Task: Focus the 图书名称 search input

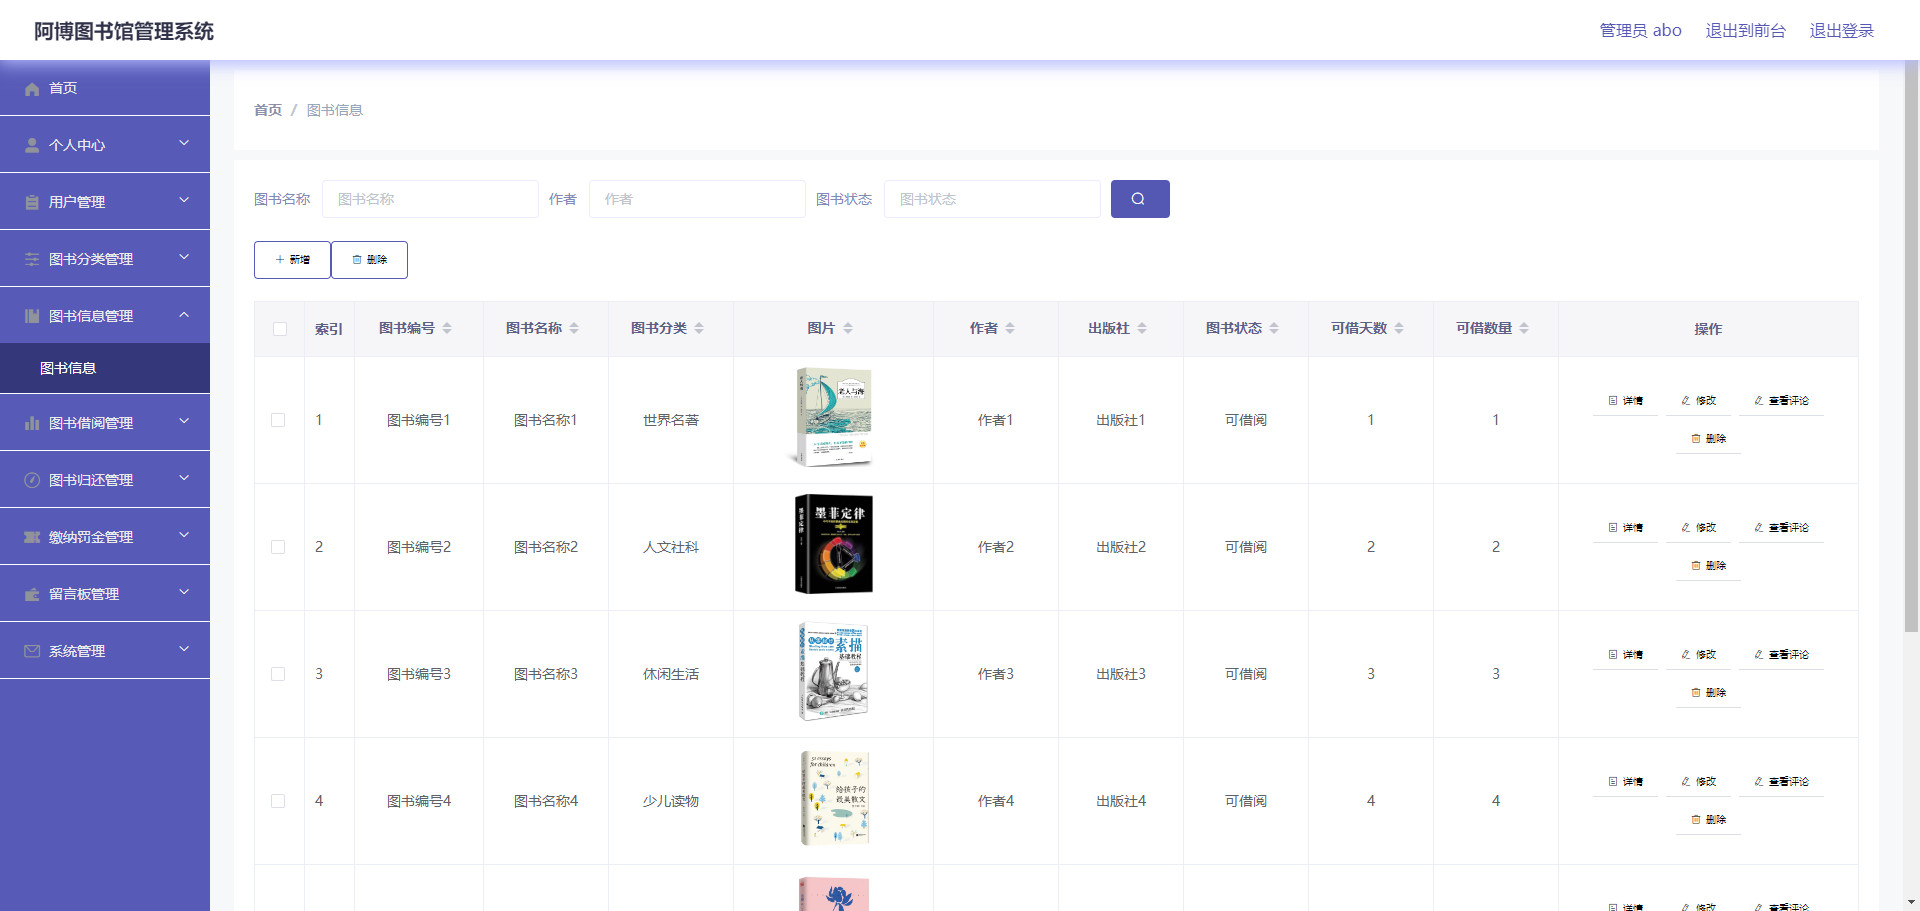Action: 430,199
